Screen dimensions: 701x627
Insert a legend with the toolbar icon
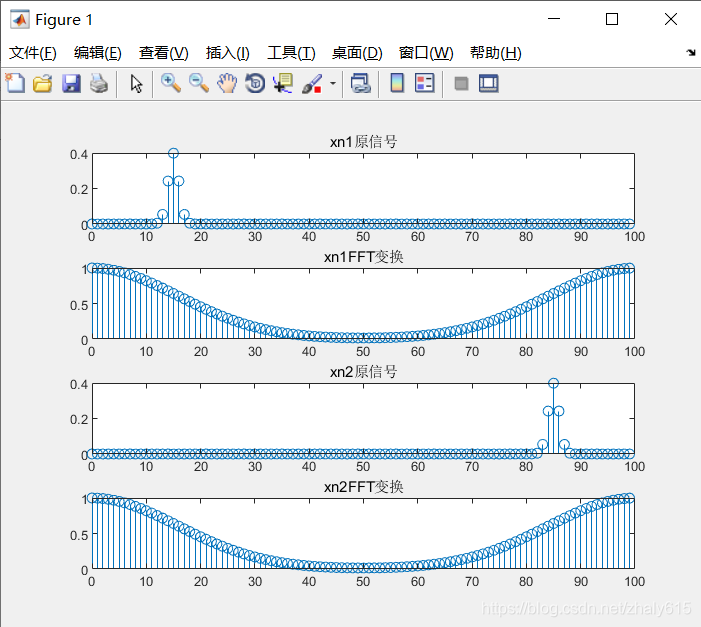tap(424, 84)
